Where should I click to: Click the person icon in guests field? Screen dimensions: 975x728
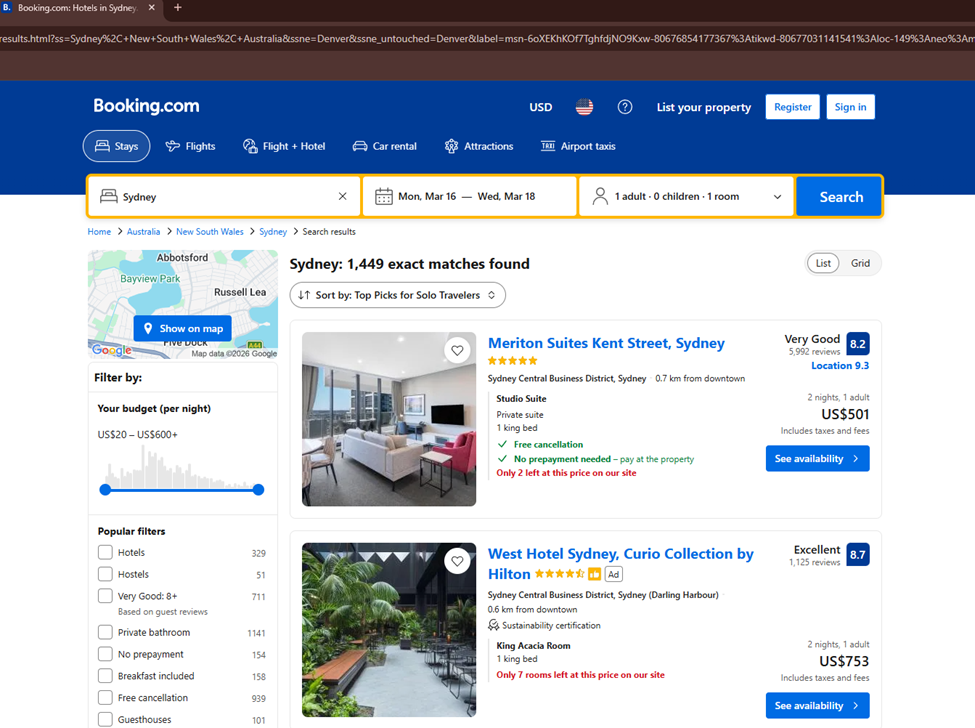point(600,196)
